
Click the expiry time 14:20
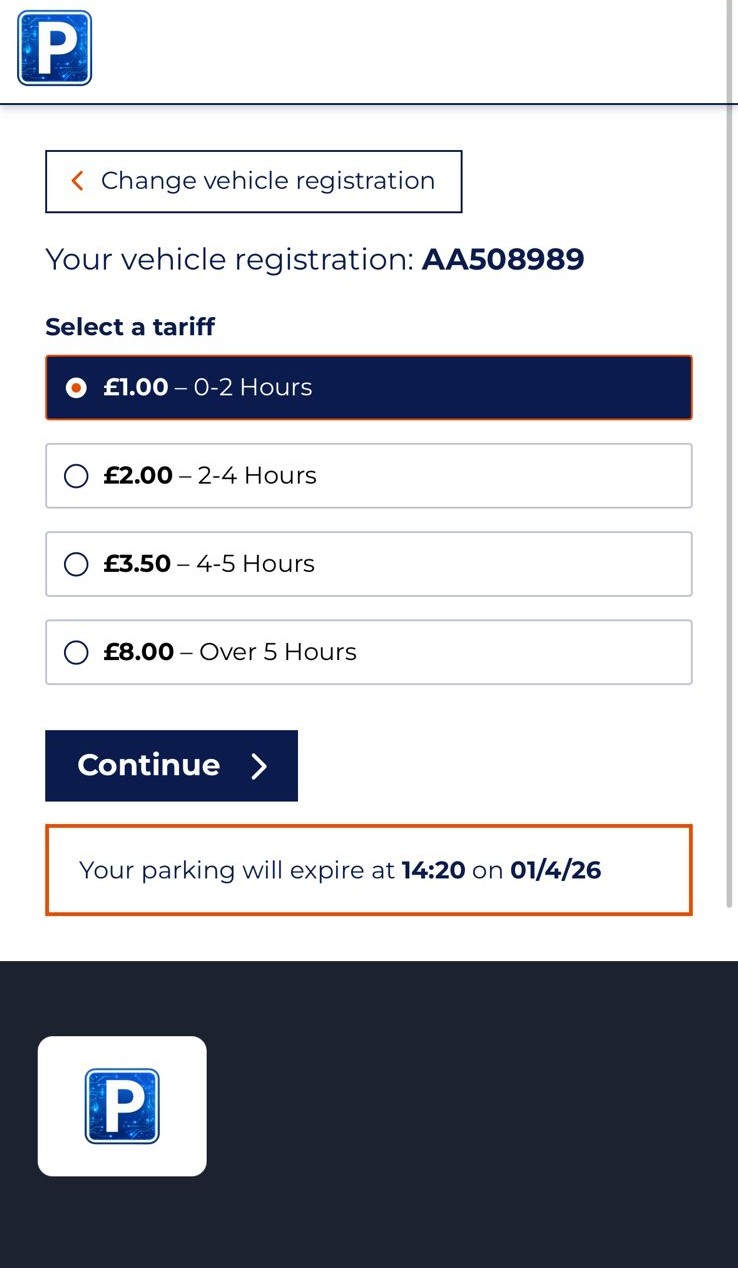433,870
